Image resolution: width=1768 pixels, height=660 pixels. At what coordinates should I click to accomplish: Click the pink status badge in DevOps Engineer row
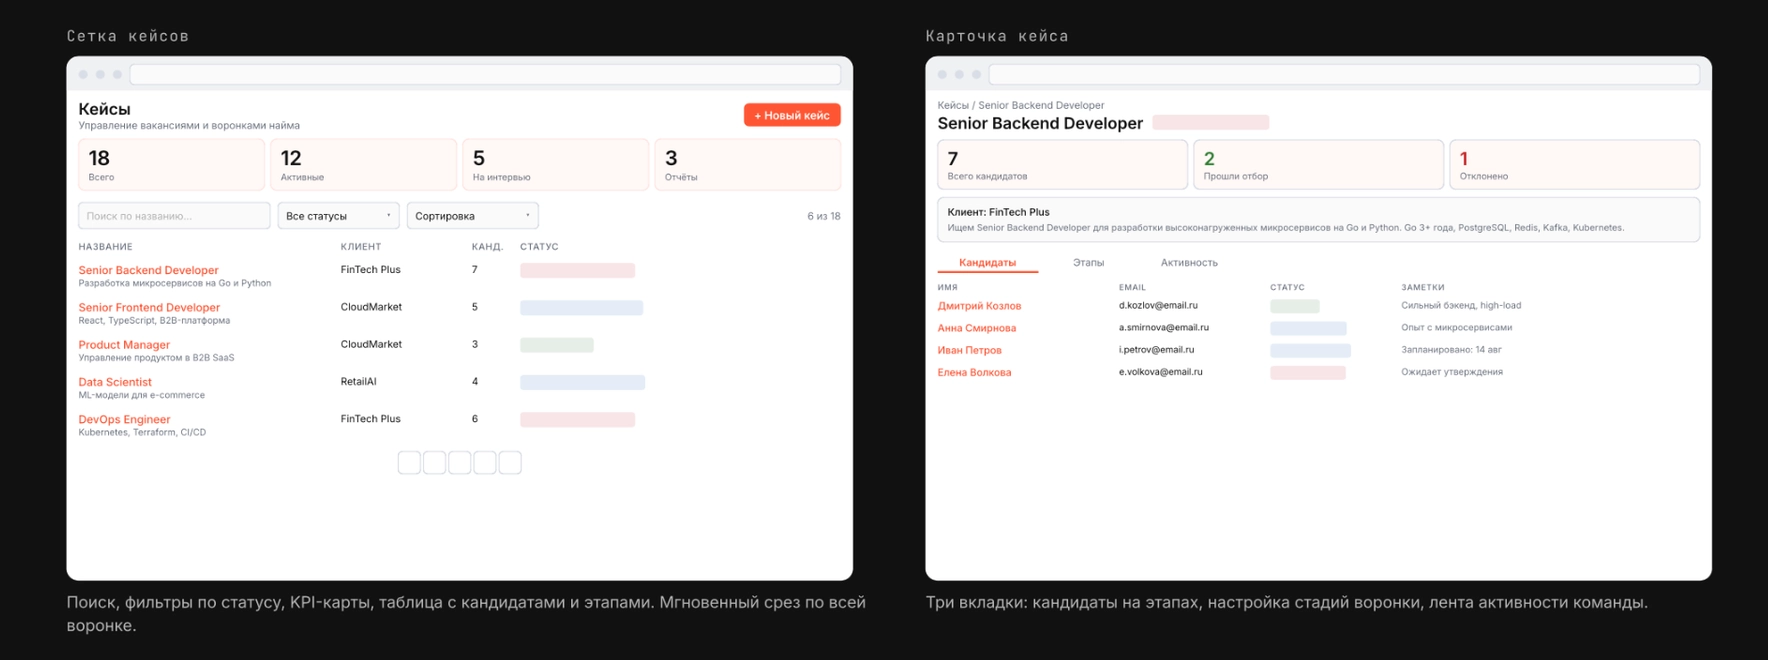(577, 420)
